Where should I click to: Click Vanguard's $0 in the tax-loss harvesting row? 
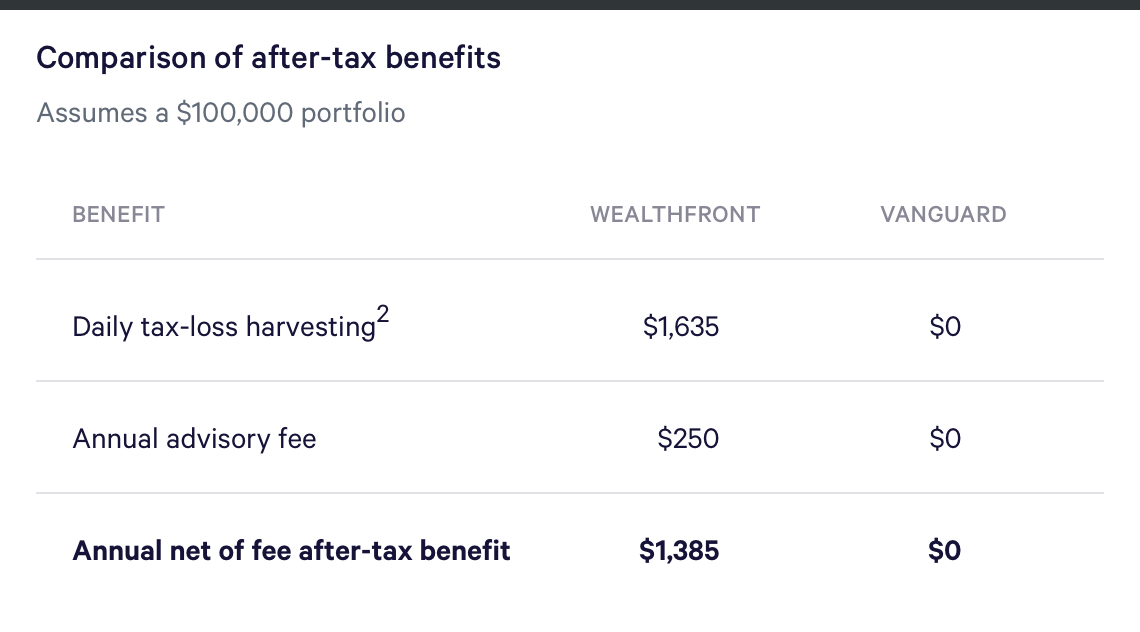tap(944, 327)
